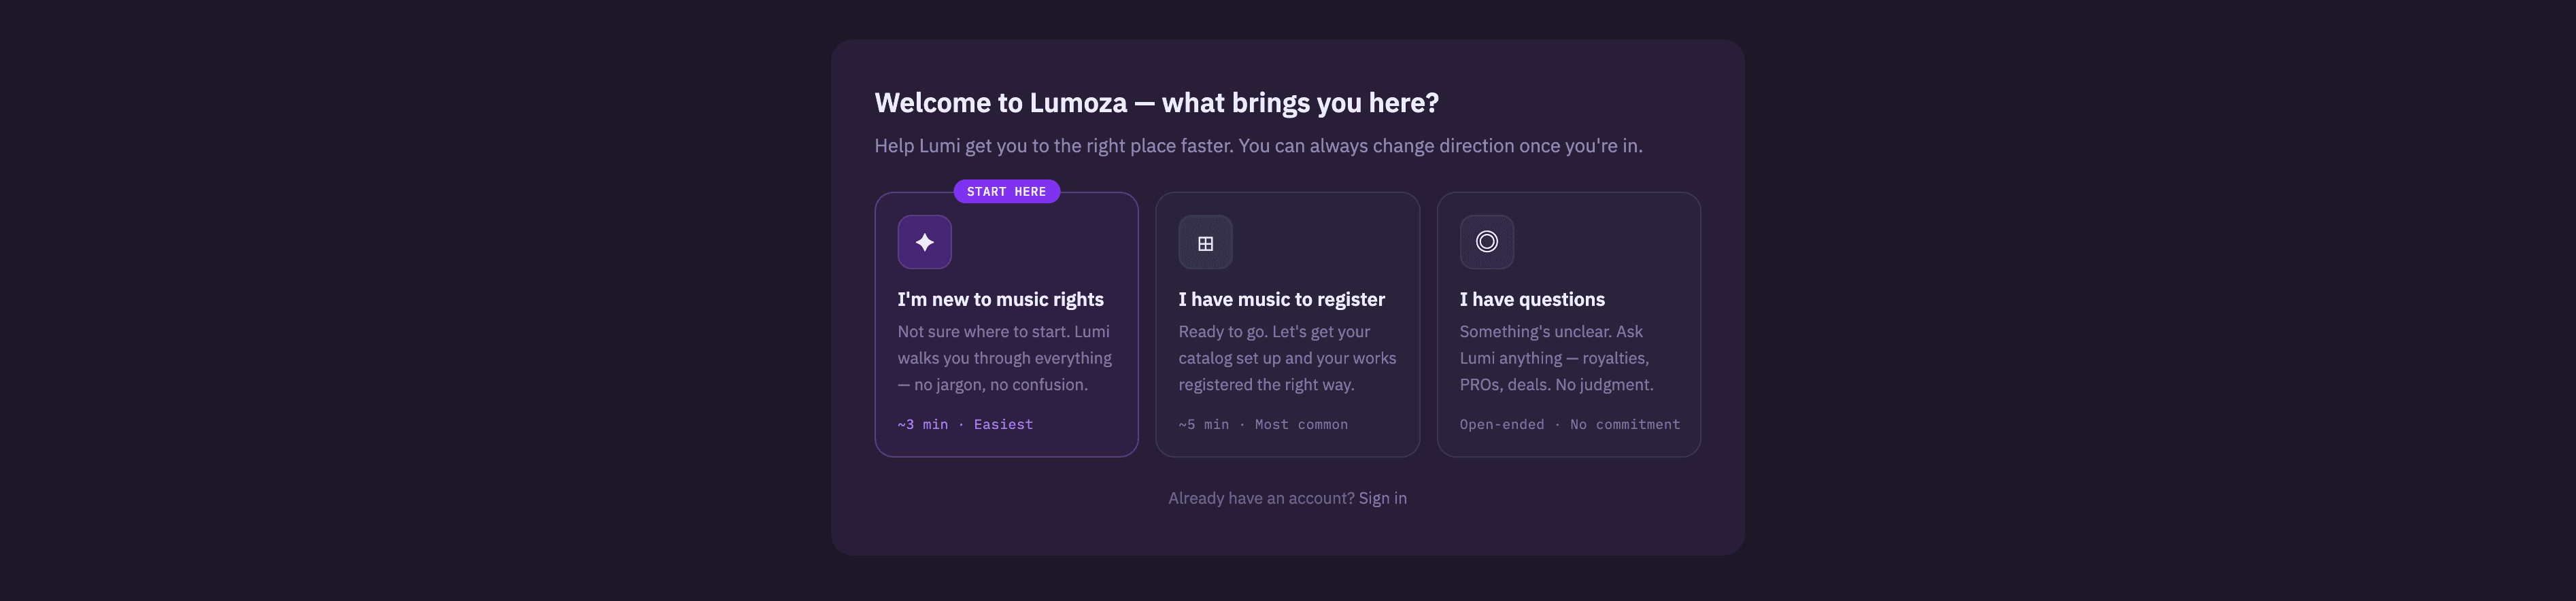Click "Open-ended · No commitment" label
The width and height of the screenshot is (2576, 601).
point(1569,424)
